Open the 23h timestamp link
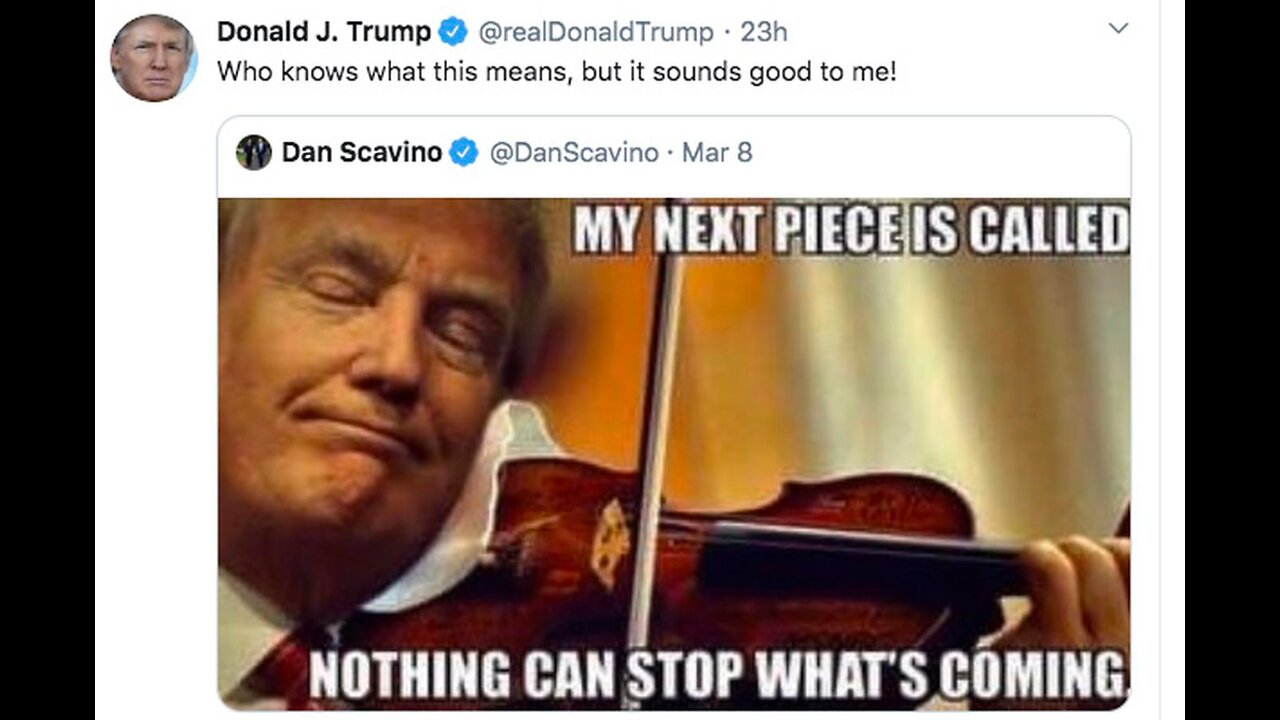1280x720 pixels. click(763, 32)
